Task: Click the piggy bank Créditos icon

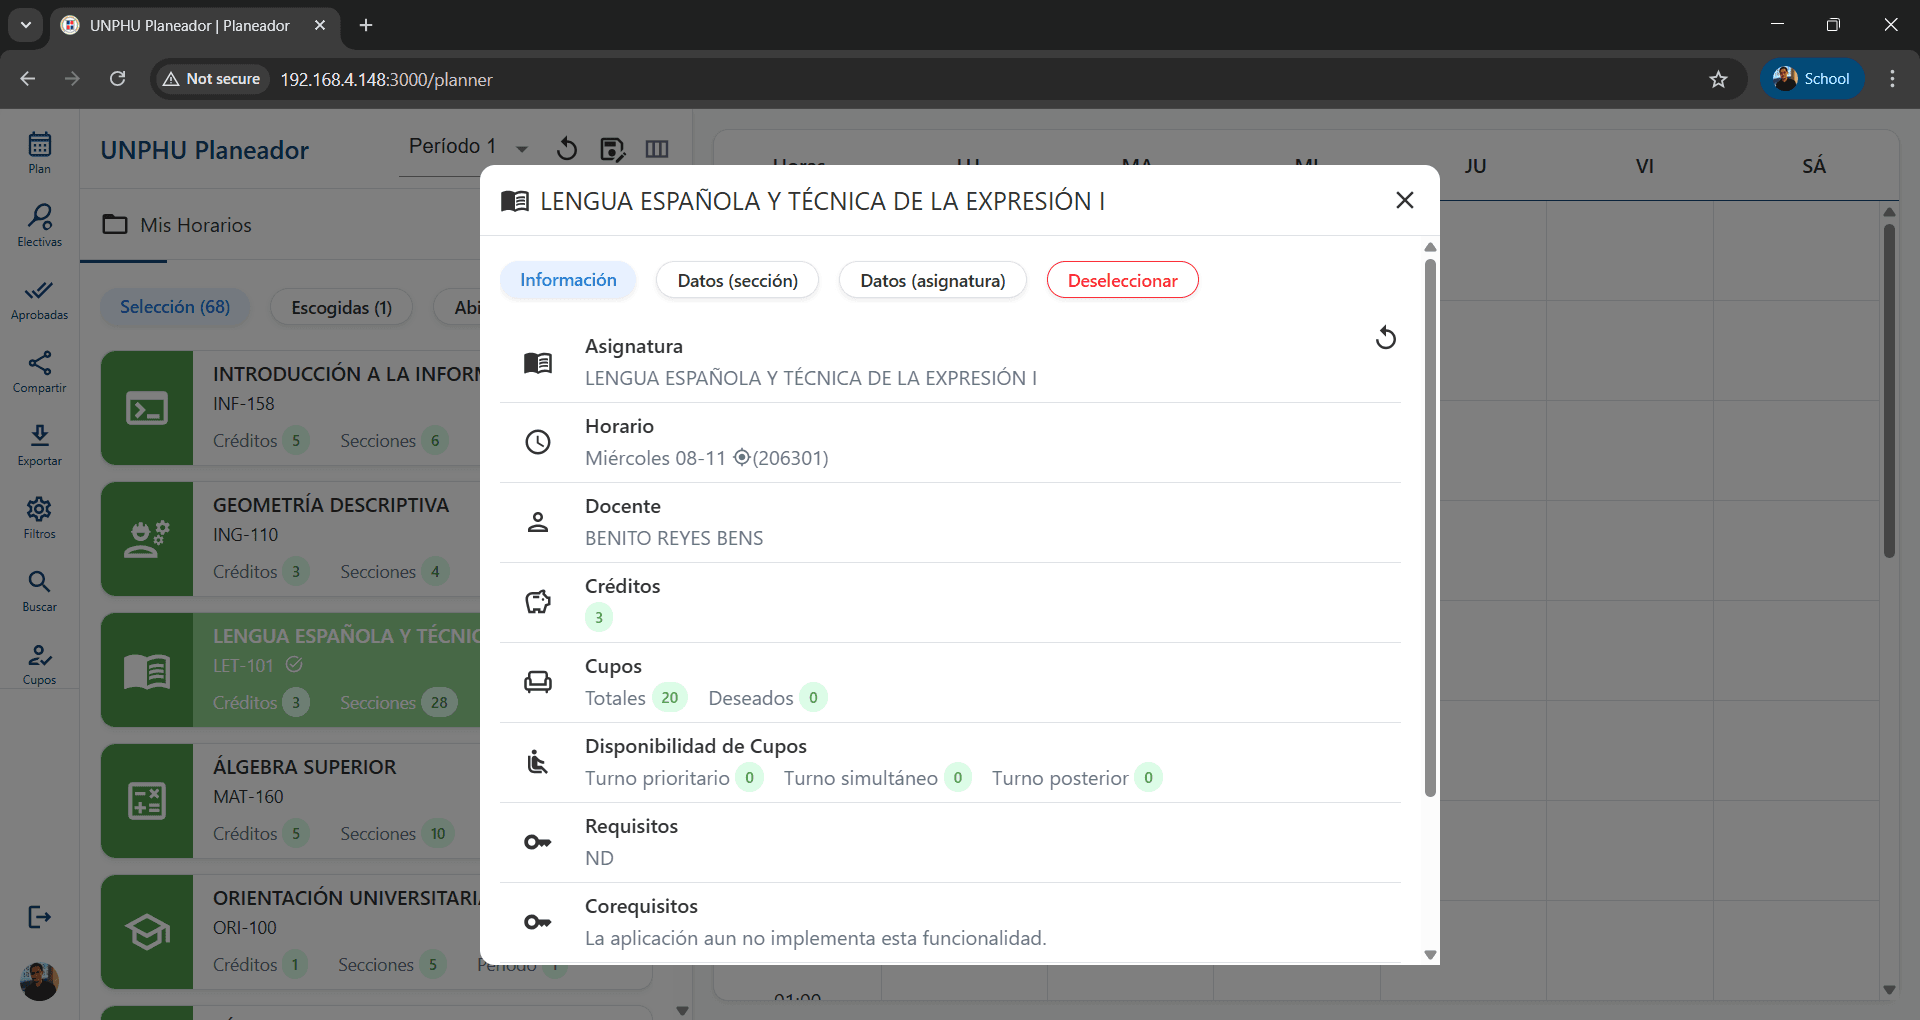Action: click(x=538, y=602)
